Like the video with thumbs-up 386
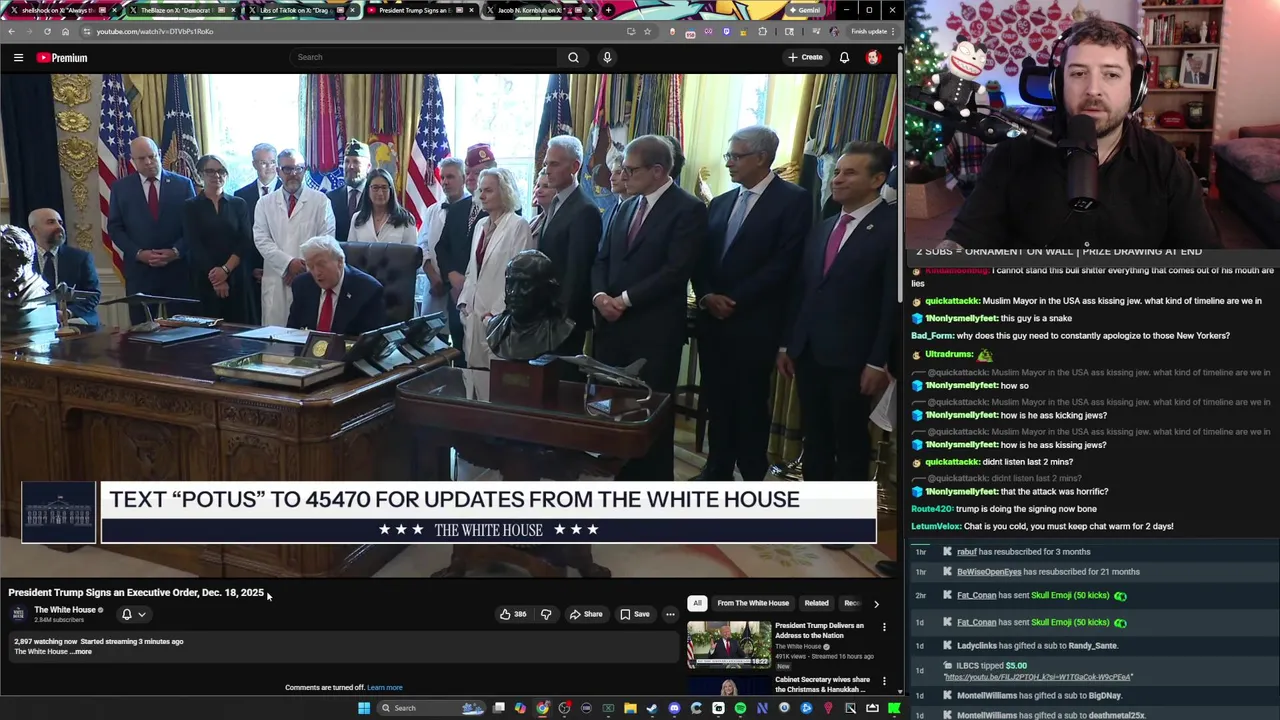 (x=513, y=614)
